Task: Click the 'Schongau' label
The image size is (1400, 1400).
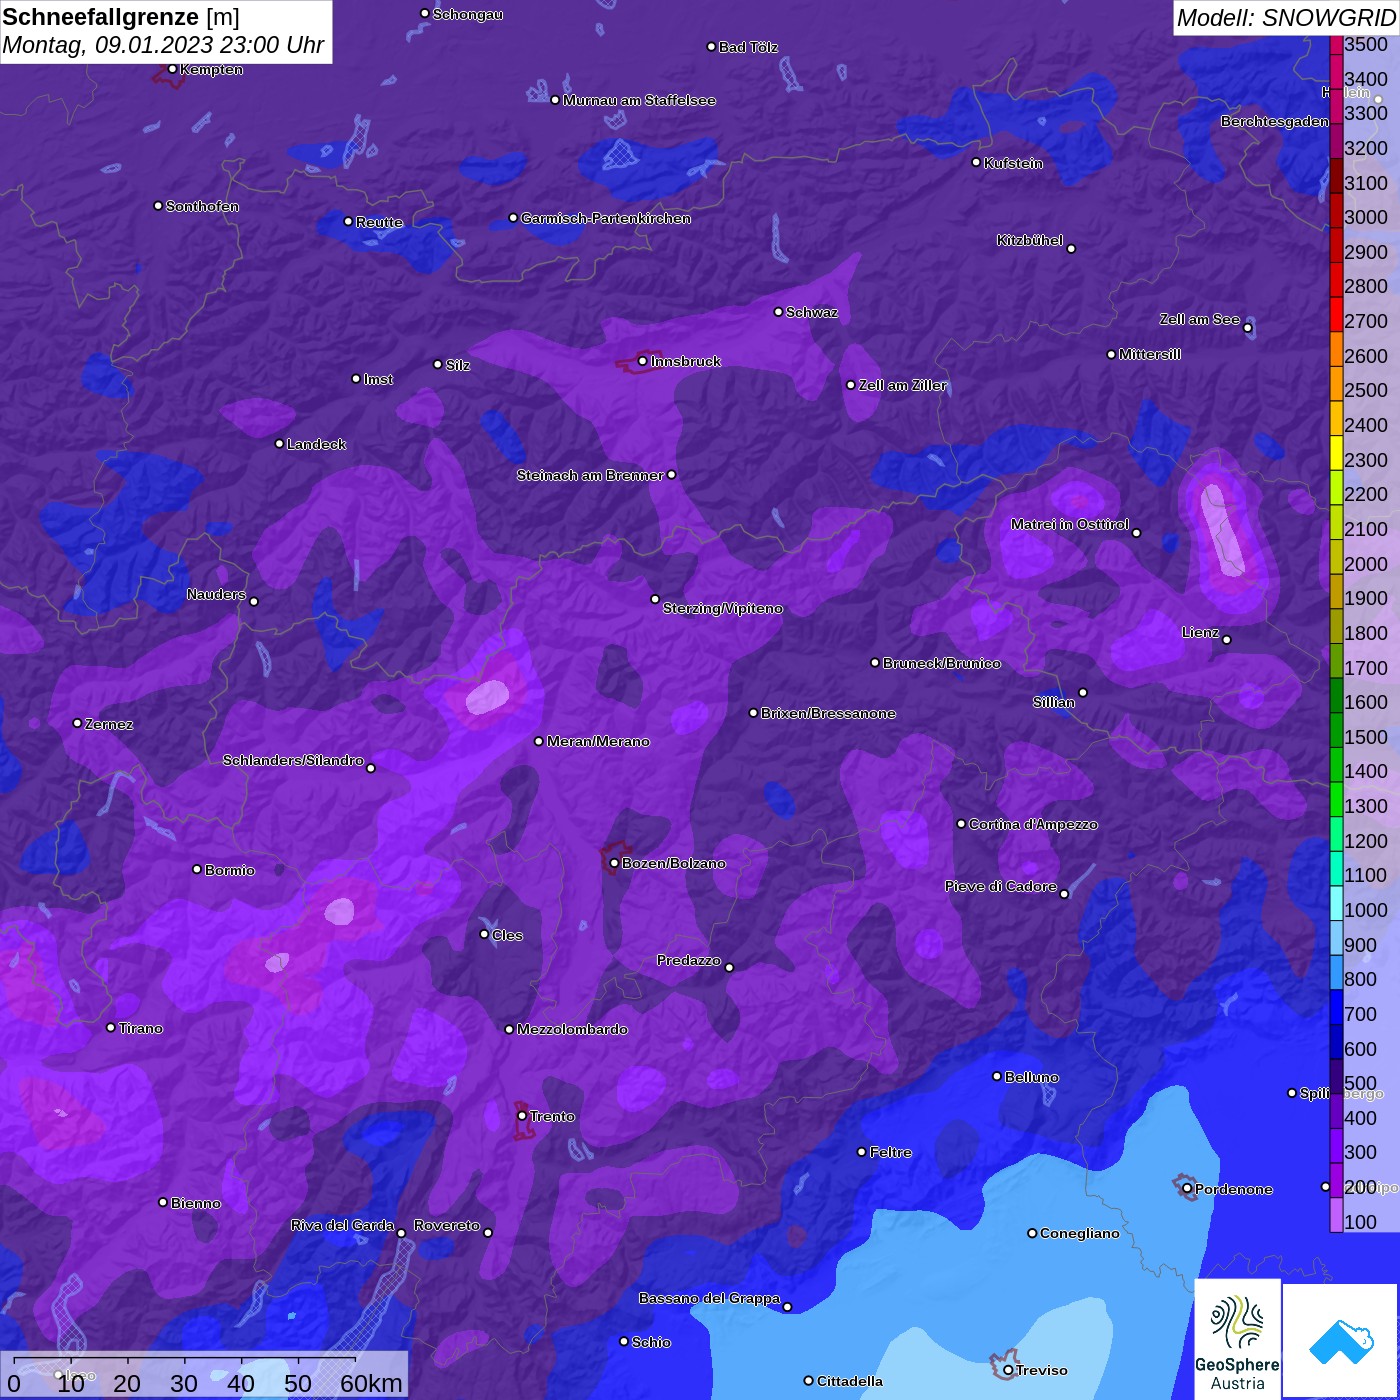Action: click(468, 14)
